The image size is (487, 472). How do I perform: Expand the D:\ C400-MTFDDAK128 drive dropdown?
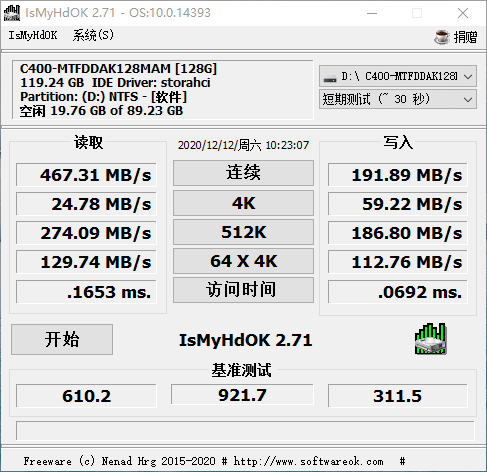click(398, 76)
